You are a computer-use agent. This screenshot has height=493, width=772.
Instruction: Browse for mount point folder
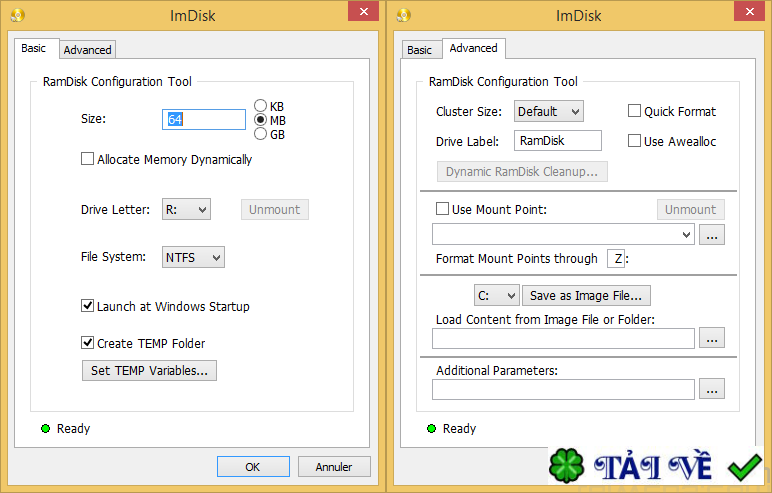point(712,234)
